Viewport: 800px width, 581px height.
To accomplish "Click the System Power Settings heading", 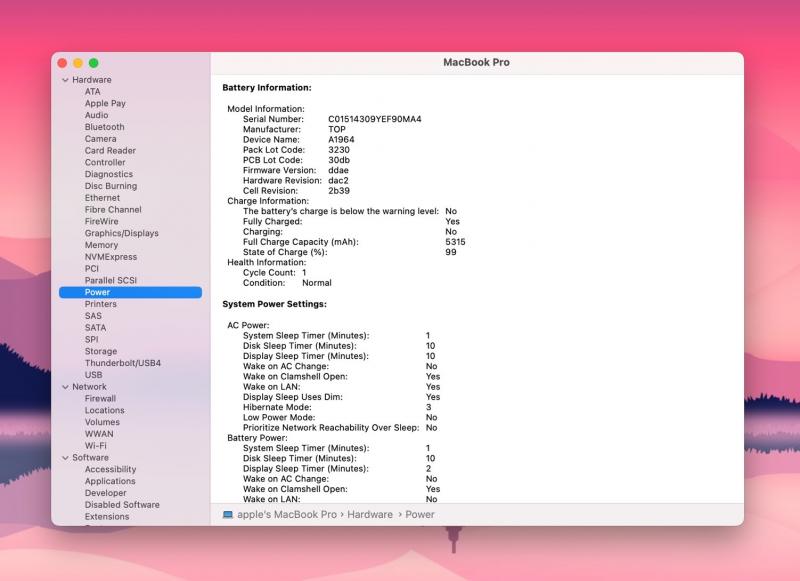I will coord(274,304).
